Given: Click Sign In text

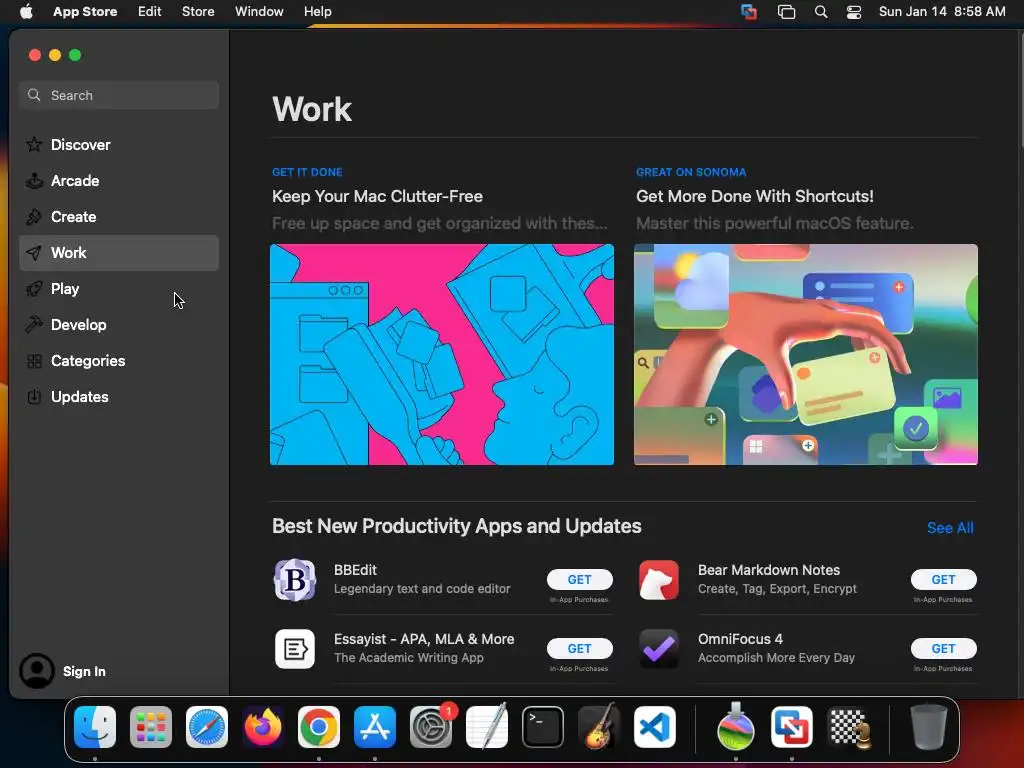Looking at the screenshot, I should pyautogui.click(x=84, y=671).
